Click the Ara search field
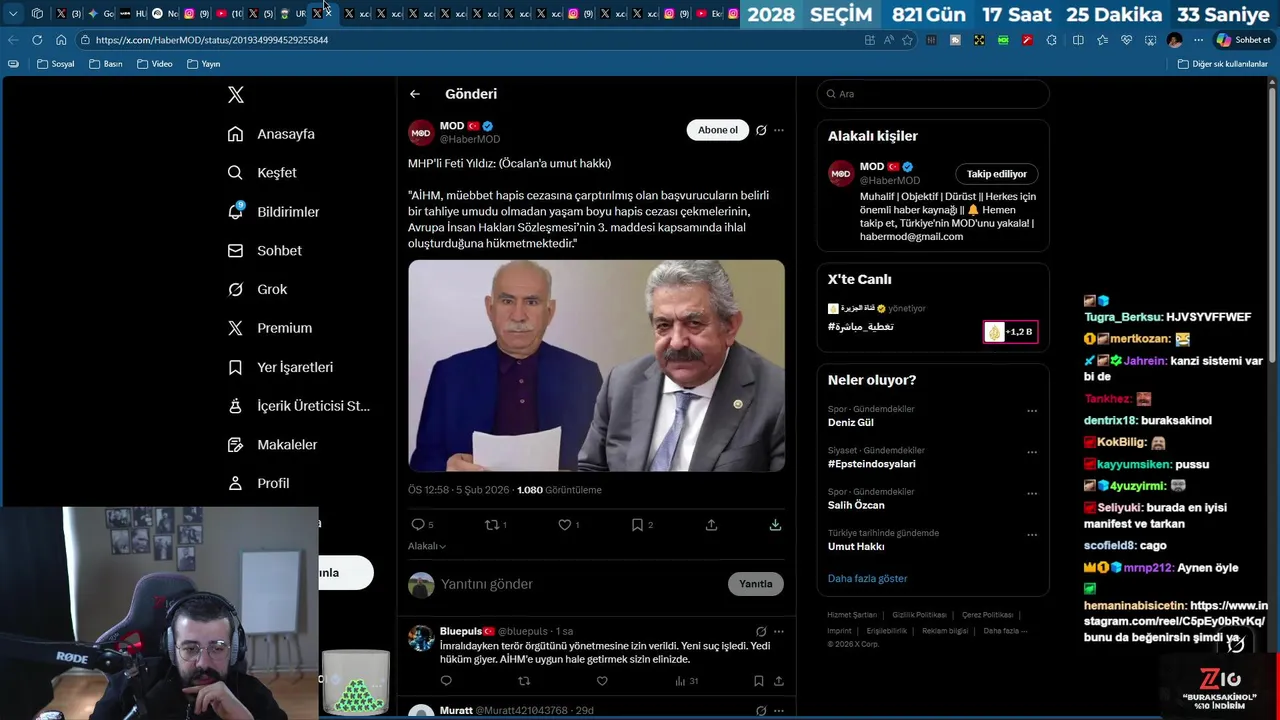 click(933, 94)
